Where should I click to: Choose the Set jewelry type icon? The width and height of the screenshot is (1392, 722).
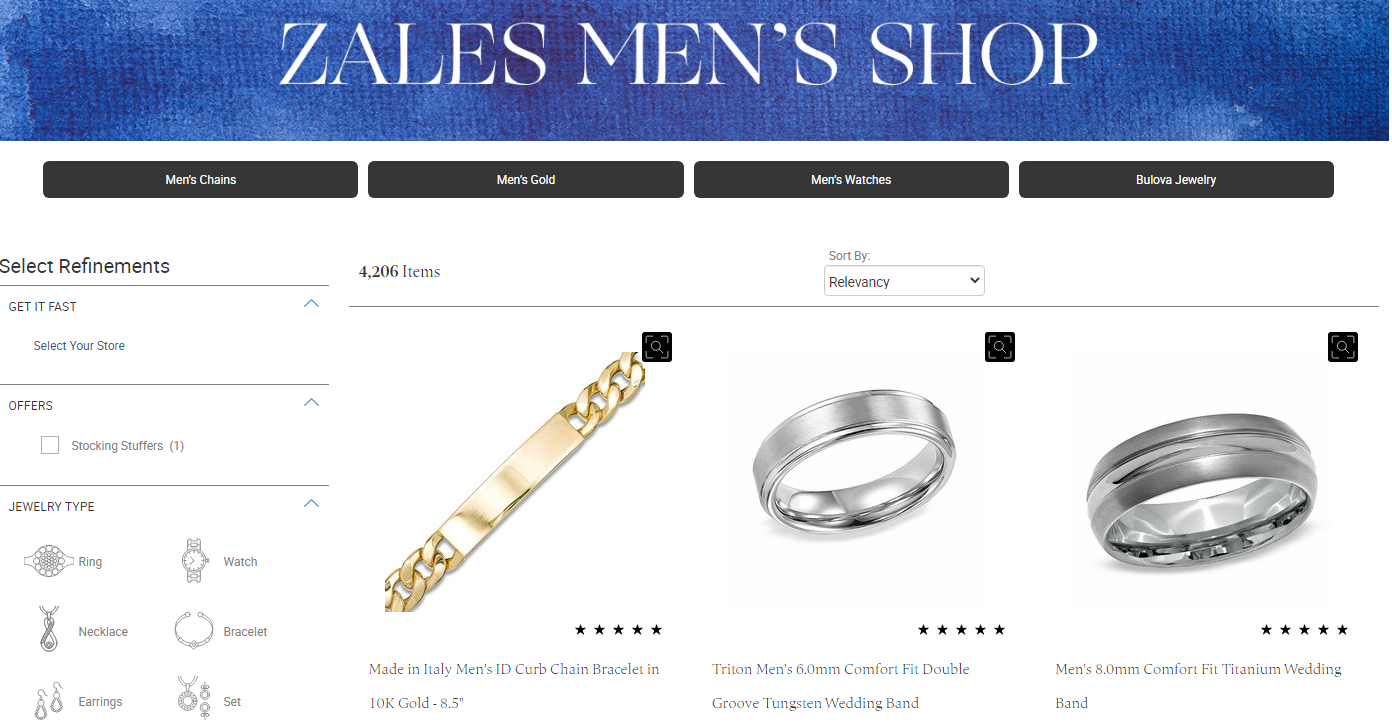click(194, 699)
